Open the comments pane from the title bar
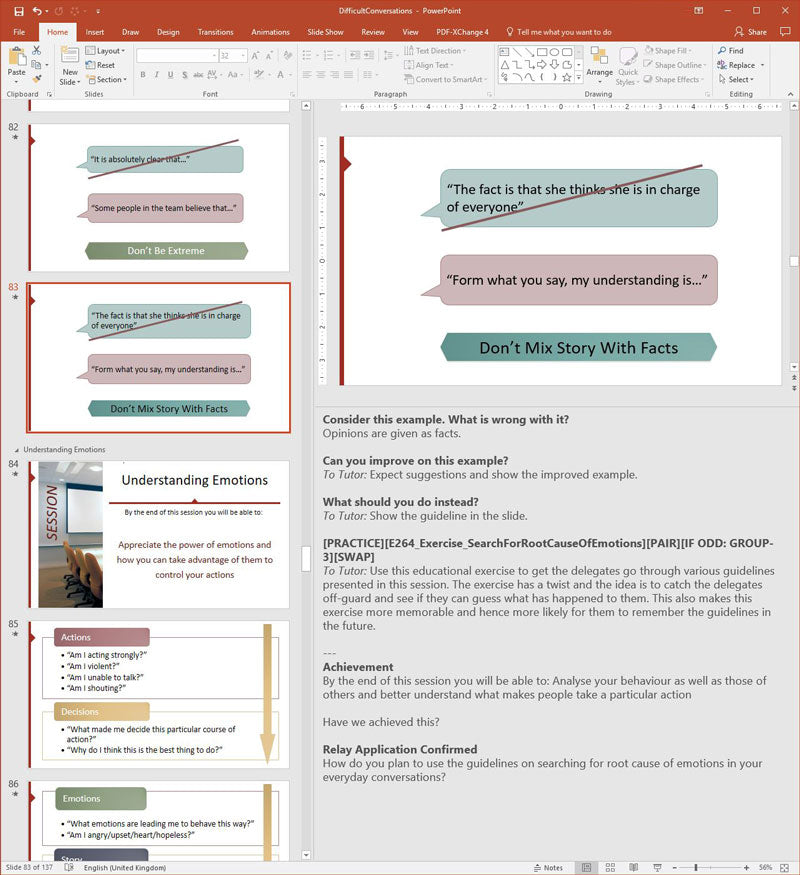This screenshot has height=875, width=800. coord(785,32)
